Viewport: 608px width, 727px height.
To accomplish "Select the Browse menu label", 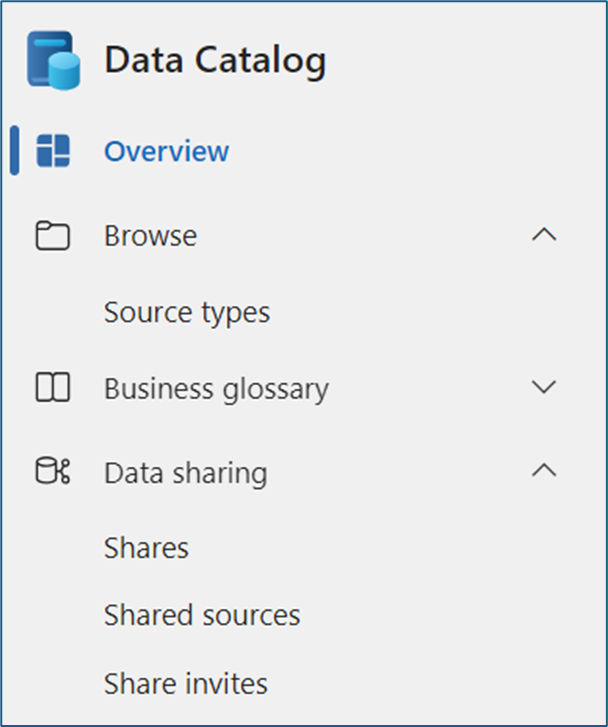I will [x=150, y=236].
